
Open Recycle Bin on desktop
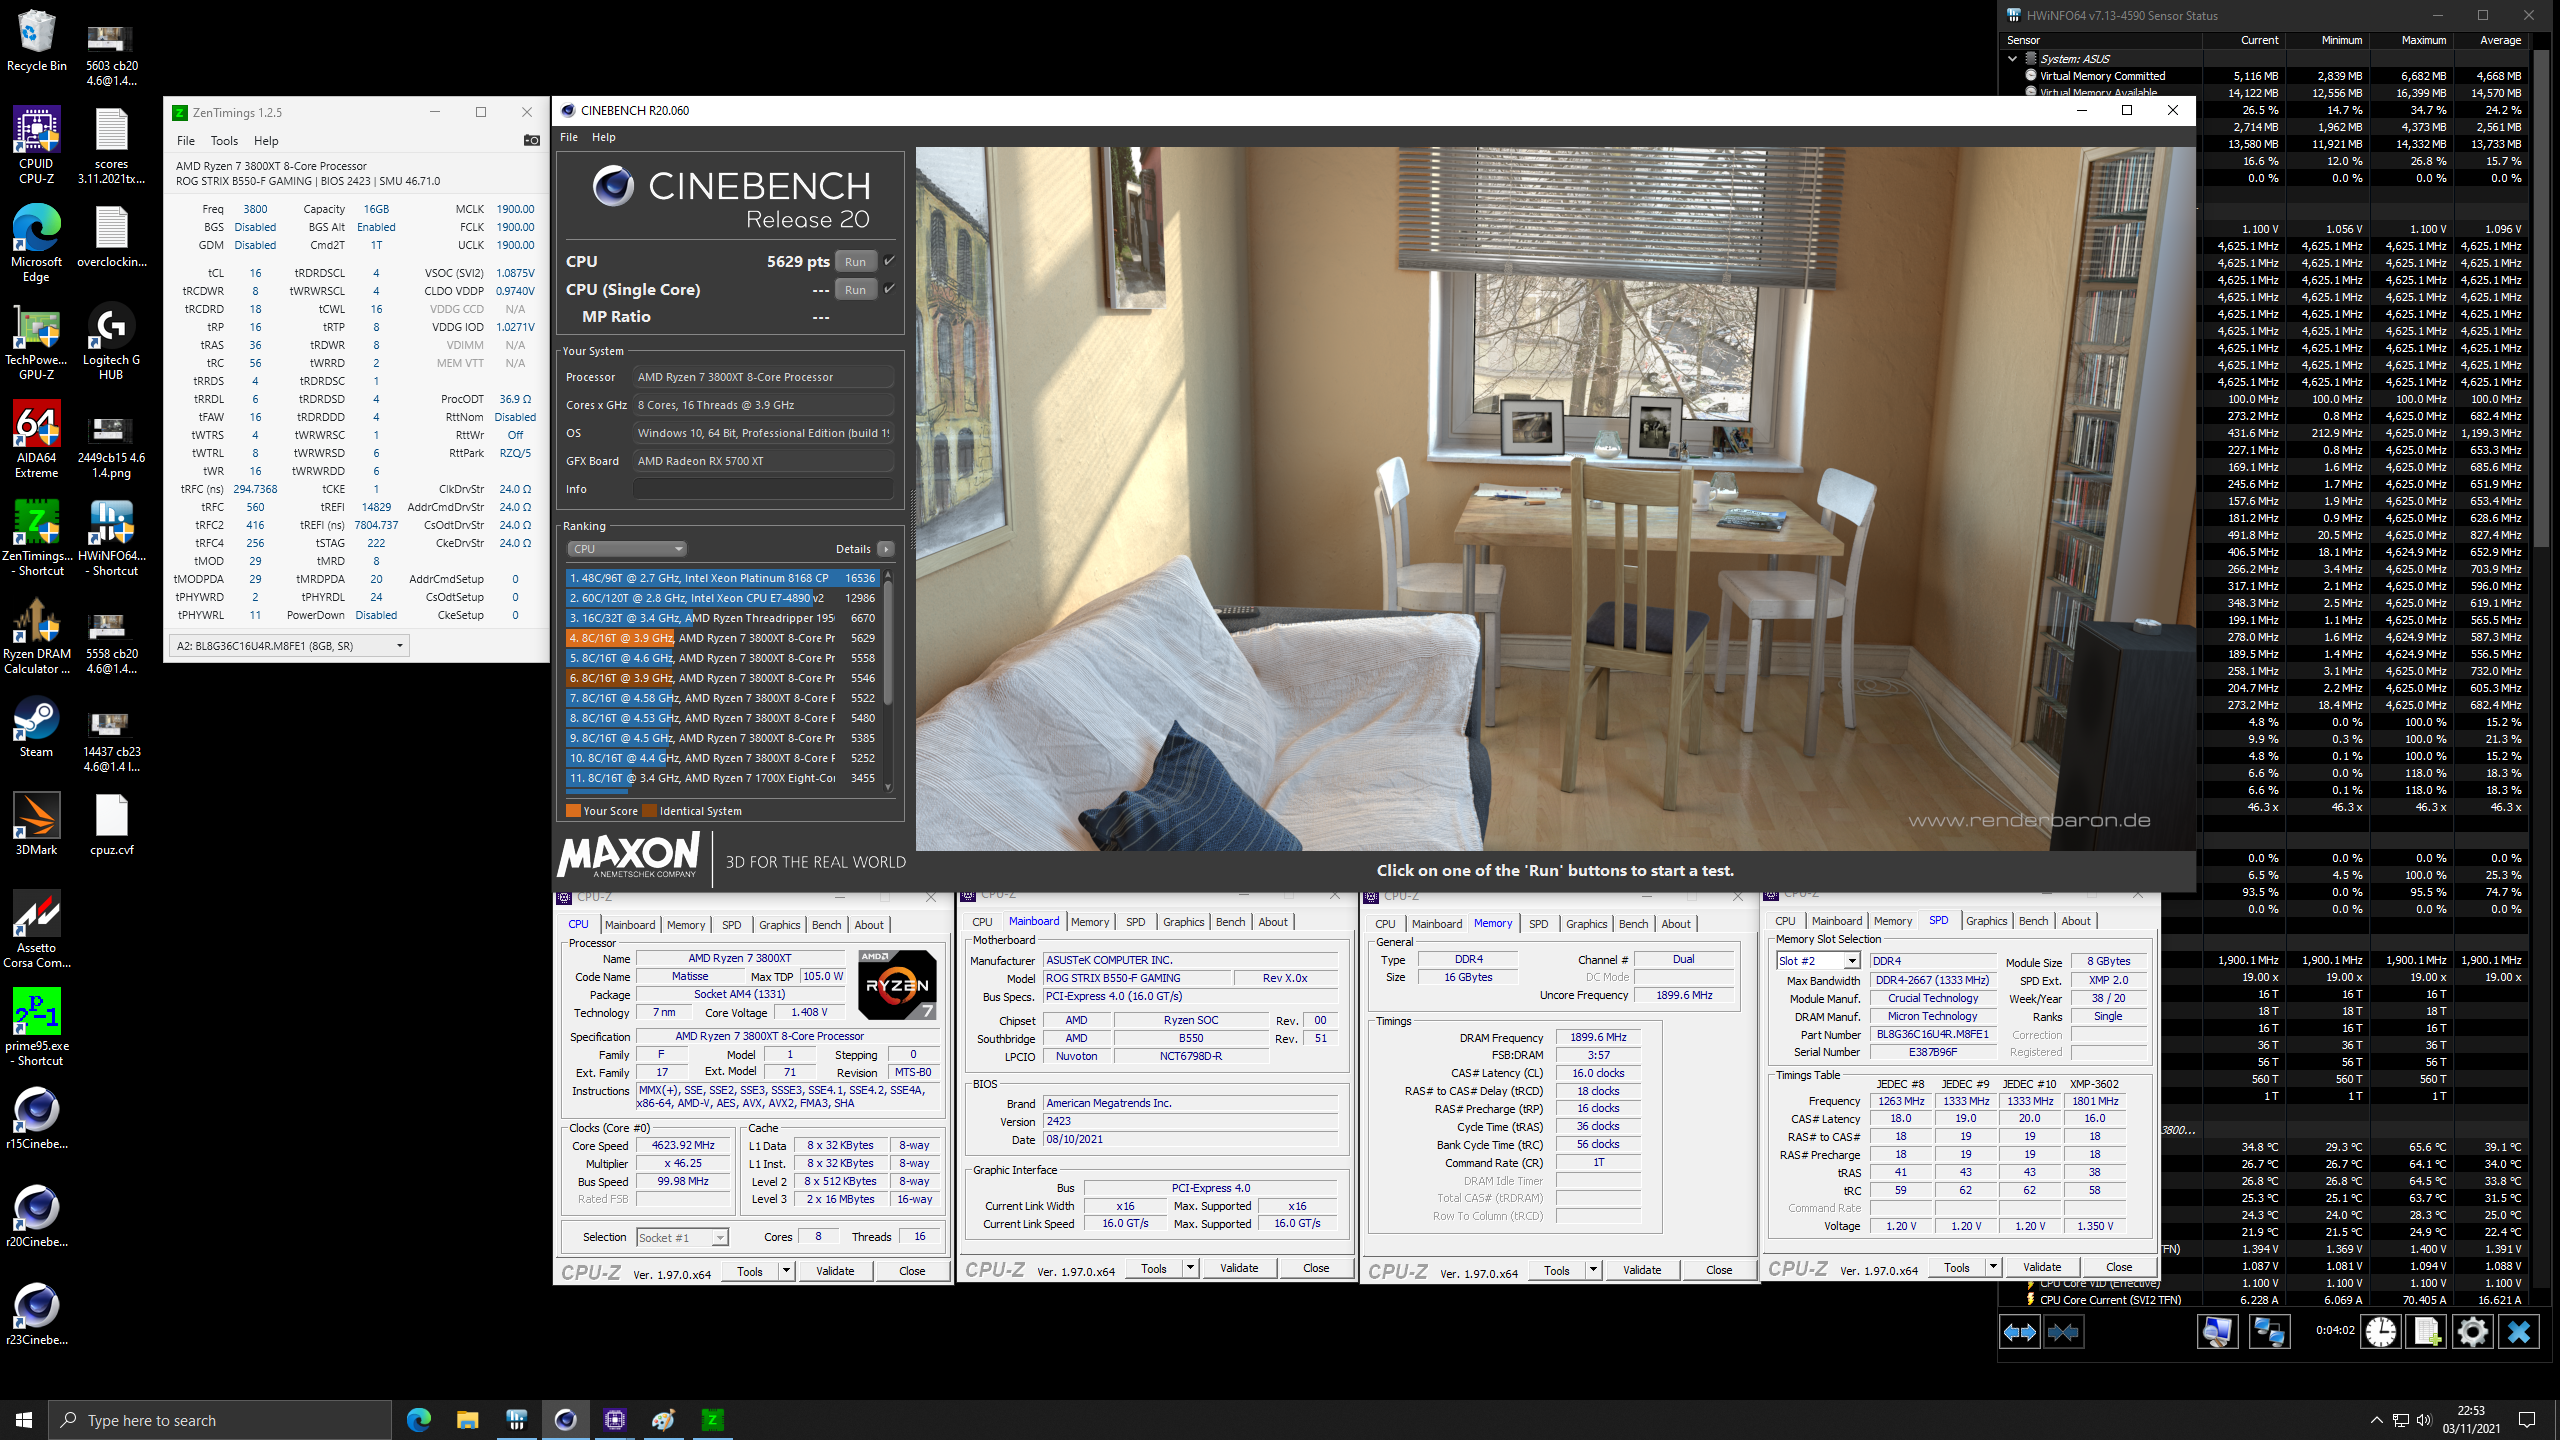(36, 40)
